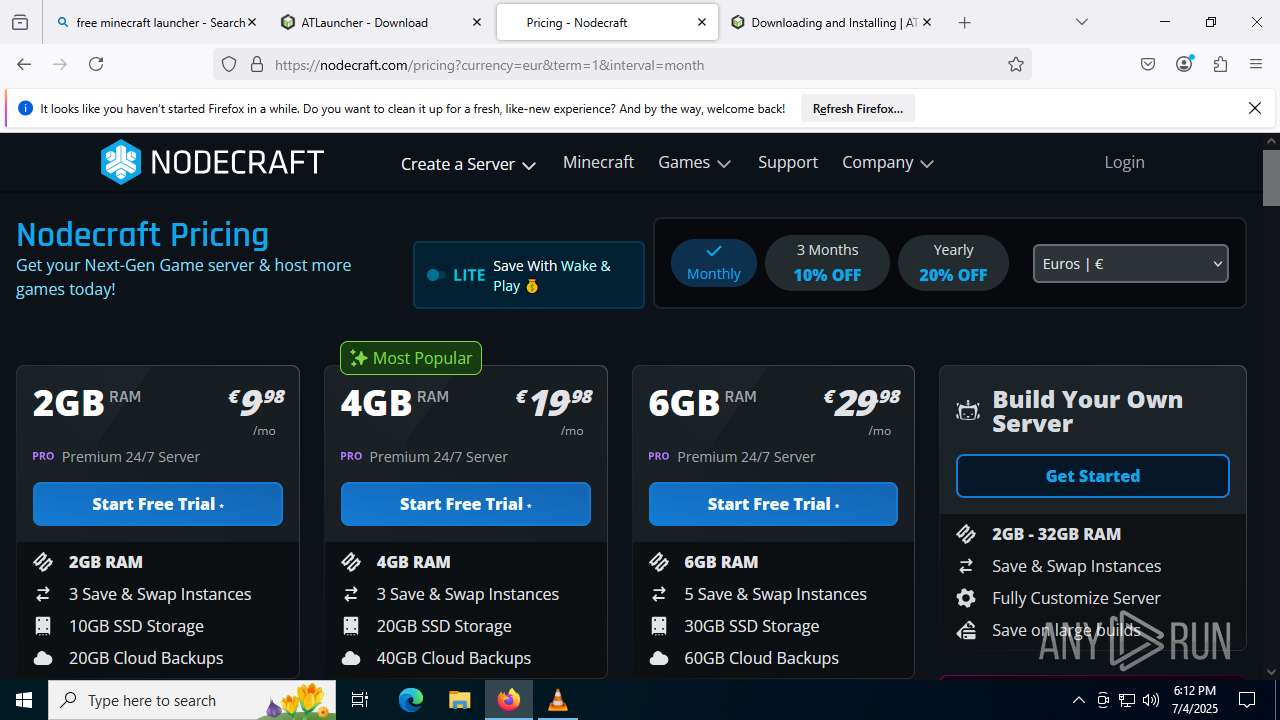
Task: Open the Firefox account icon
Action: click(x=1184, y=64)
